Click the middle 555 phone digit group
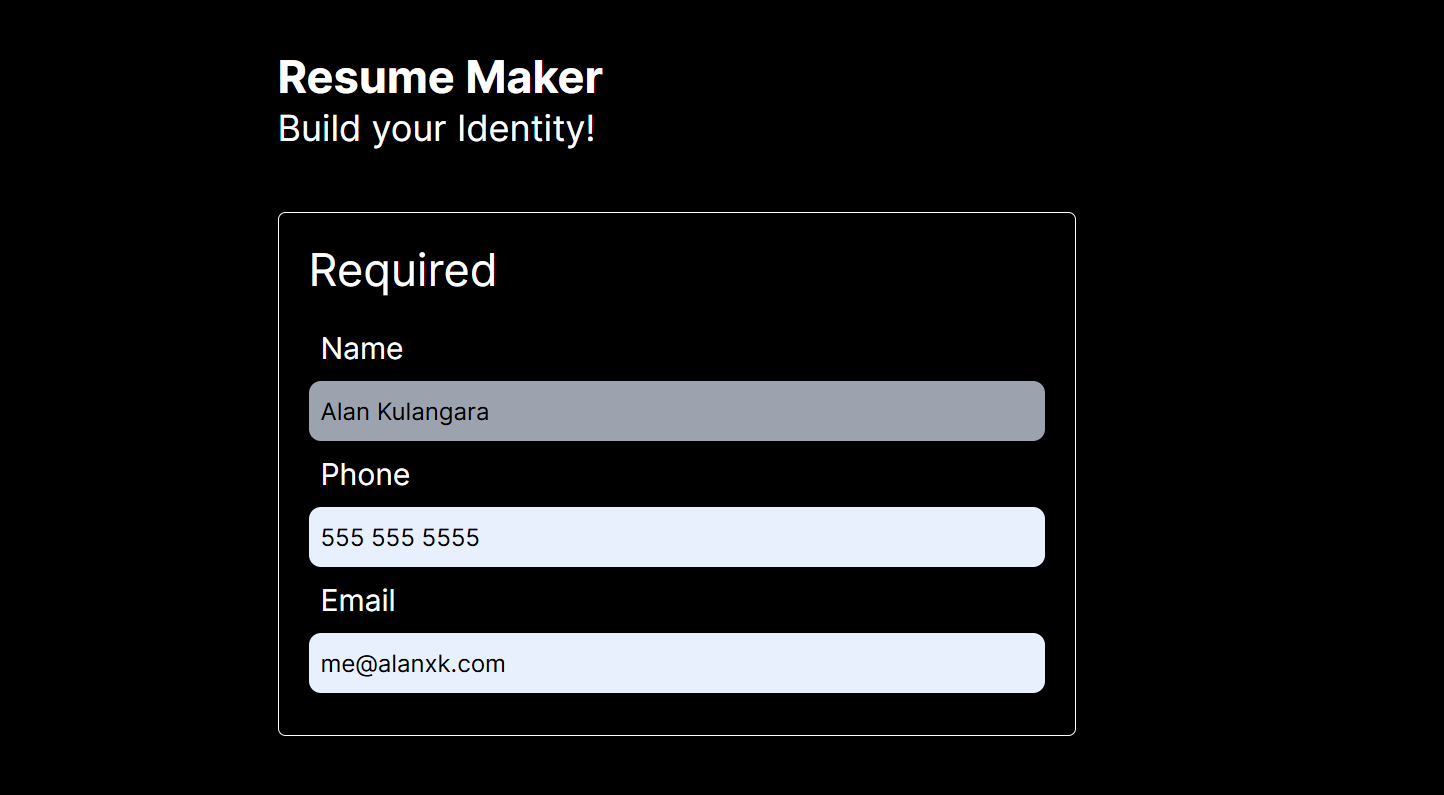Screen dimensions: 1444x795 pyautogui.click(x=394, y=538)
